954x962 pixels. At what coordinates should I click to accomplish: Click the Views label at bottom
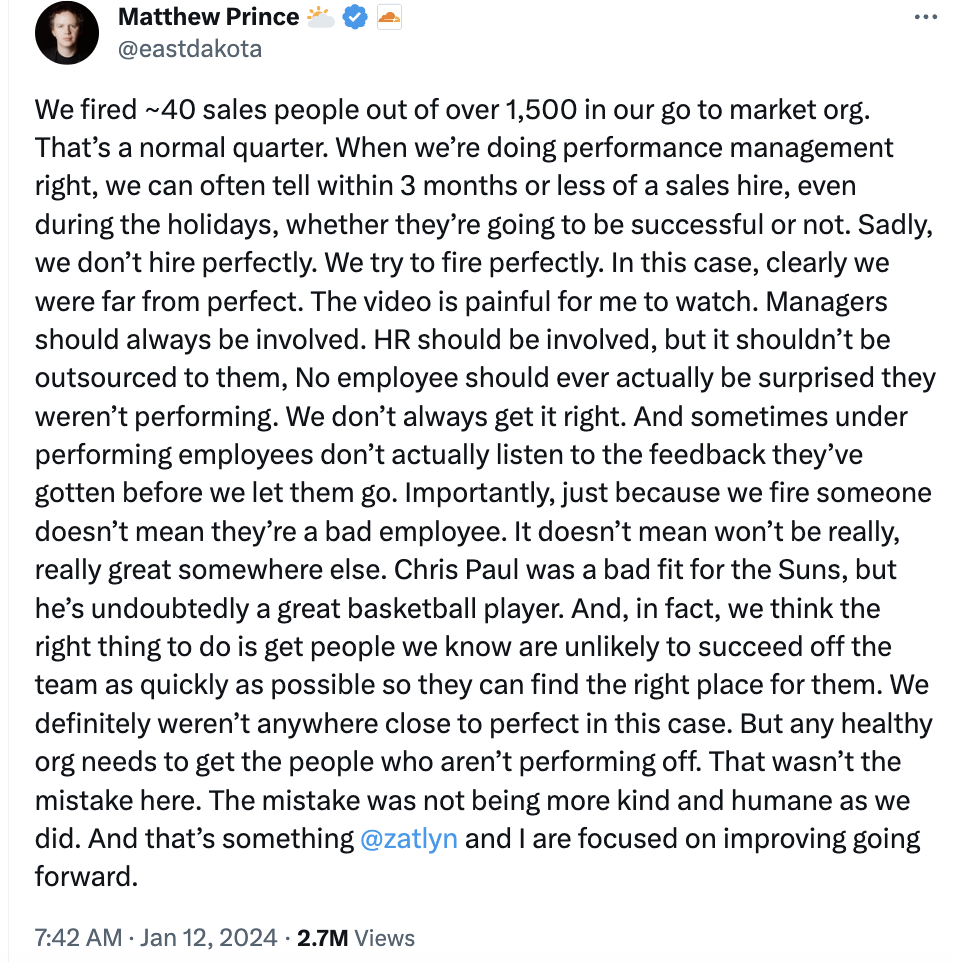(385, 938)
